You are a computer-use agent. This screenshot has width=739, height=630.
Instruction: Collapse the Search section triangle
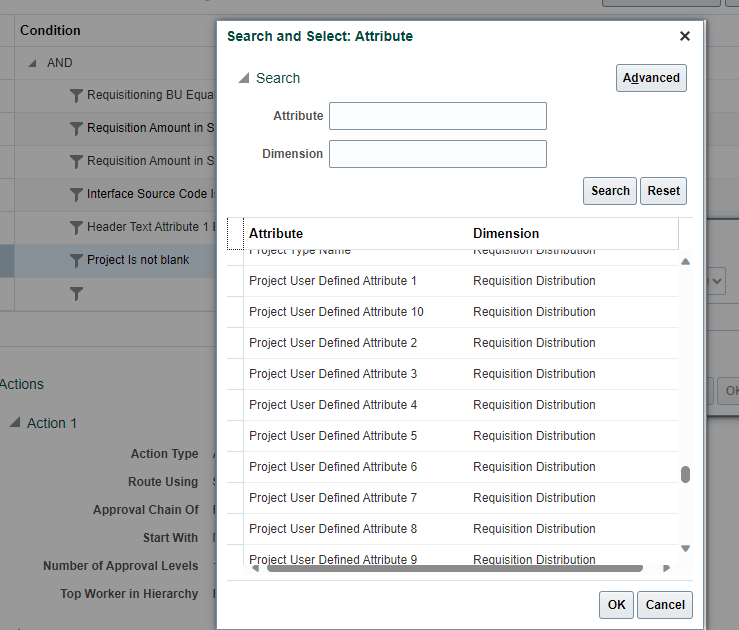pos(244,78)
